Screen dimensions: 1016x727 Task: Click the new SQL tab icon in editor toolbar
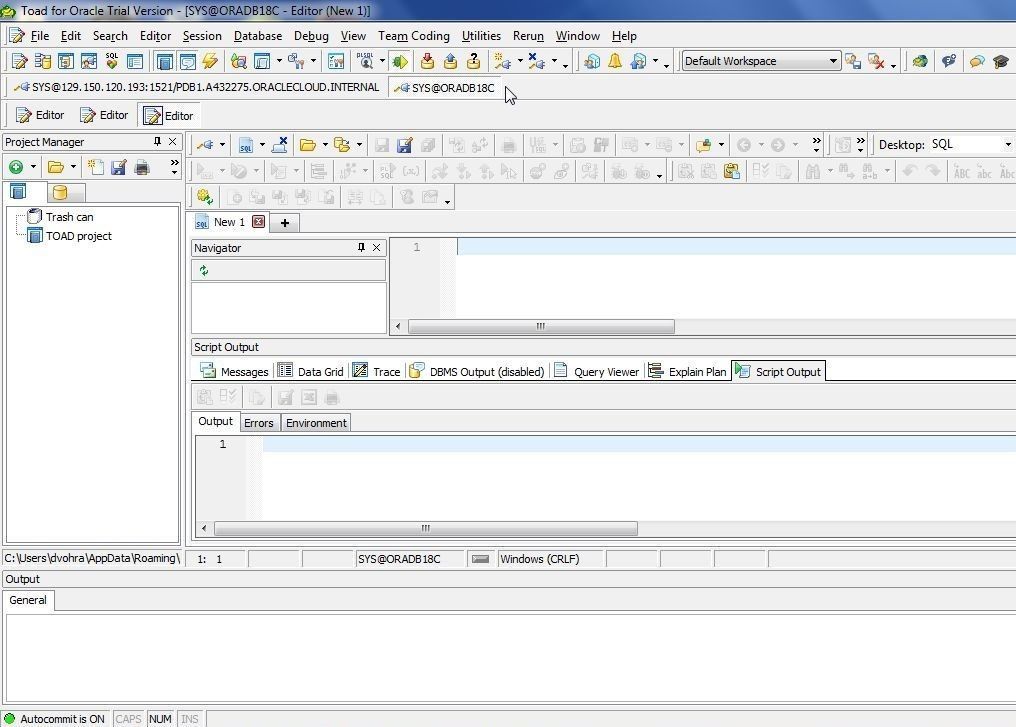[x=246, y=145]
